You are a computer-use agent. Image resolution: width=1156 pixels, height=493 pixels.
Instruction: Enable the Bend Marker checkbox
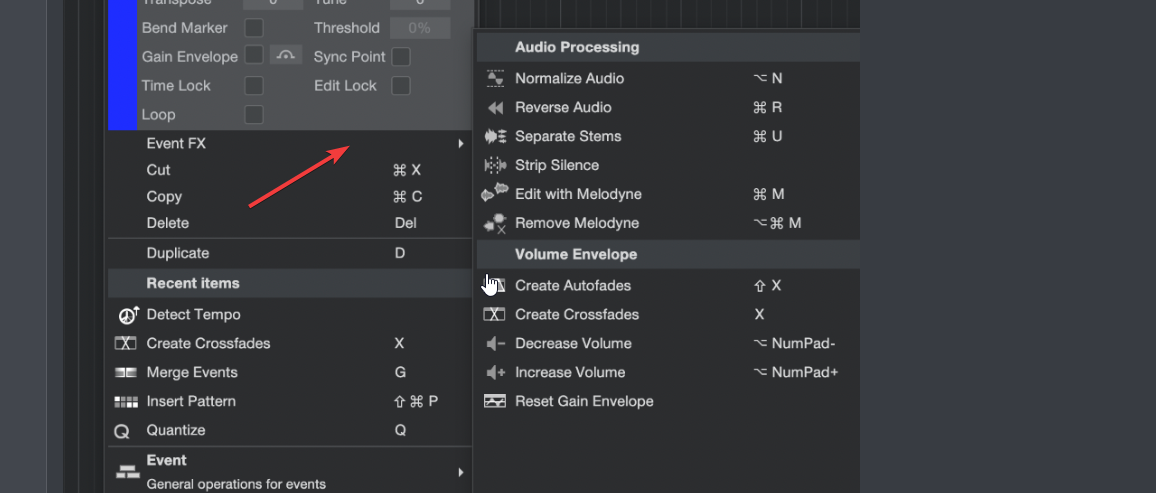click(x=254, y=28)
